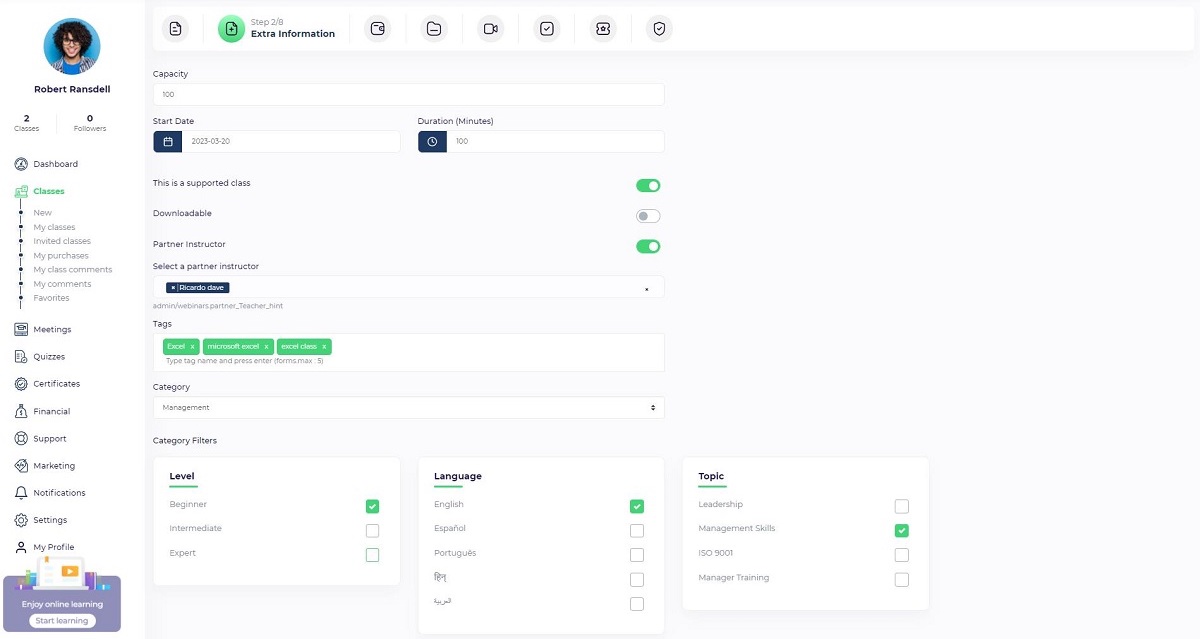Open Quizzes in the sidebar
Image resolution: width=1200 pixels, height=639 pixels.
[48, 357]
